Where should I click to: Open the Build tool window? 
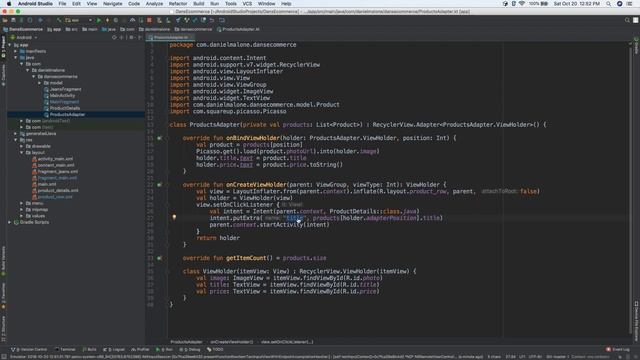click(x=89, y=349)
